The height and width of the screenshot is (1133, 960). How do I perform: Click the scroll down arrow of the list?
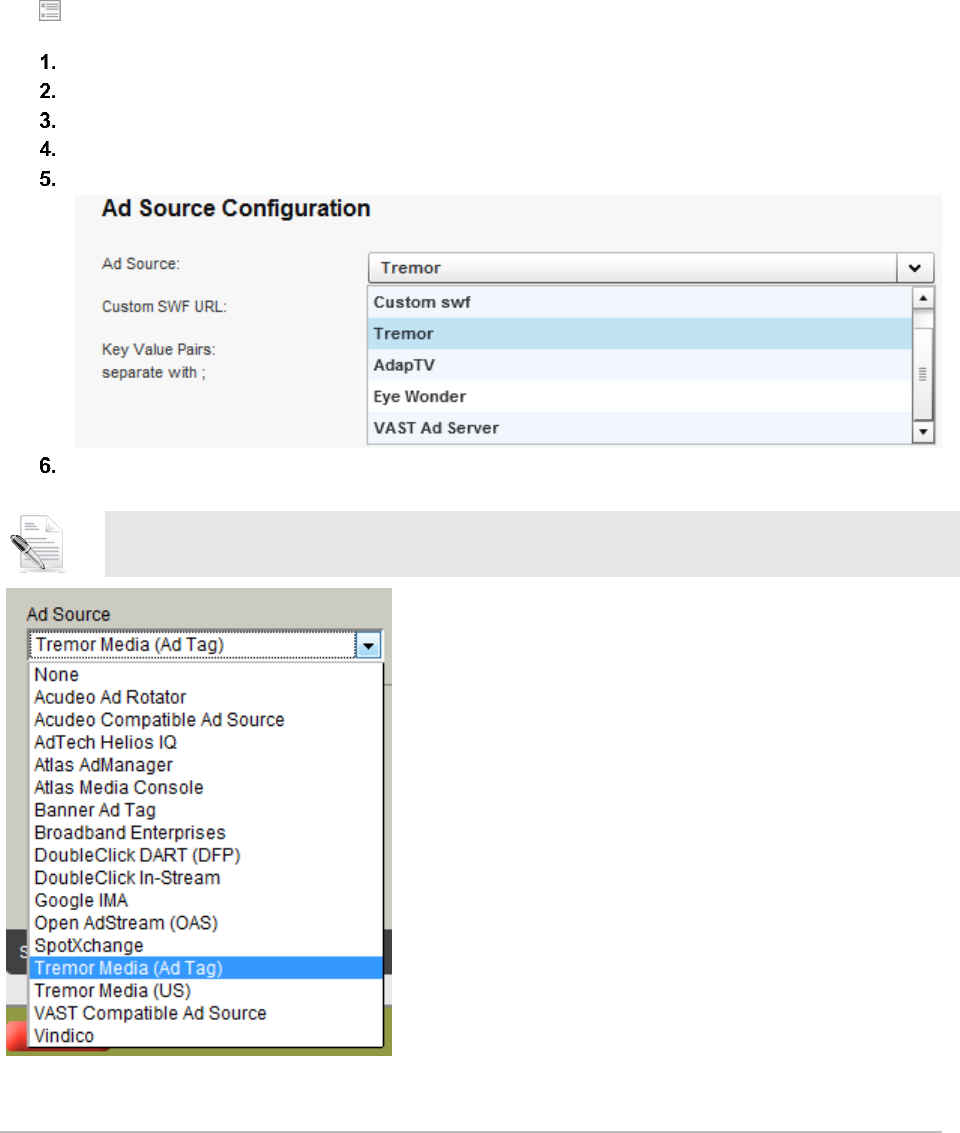tap(923, 432)
